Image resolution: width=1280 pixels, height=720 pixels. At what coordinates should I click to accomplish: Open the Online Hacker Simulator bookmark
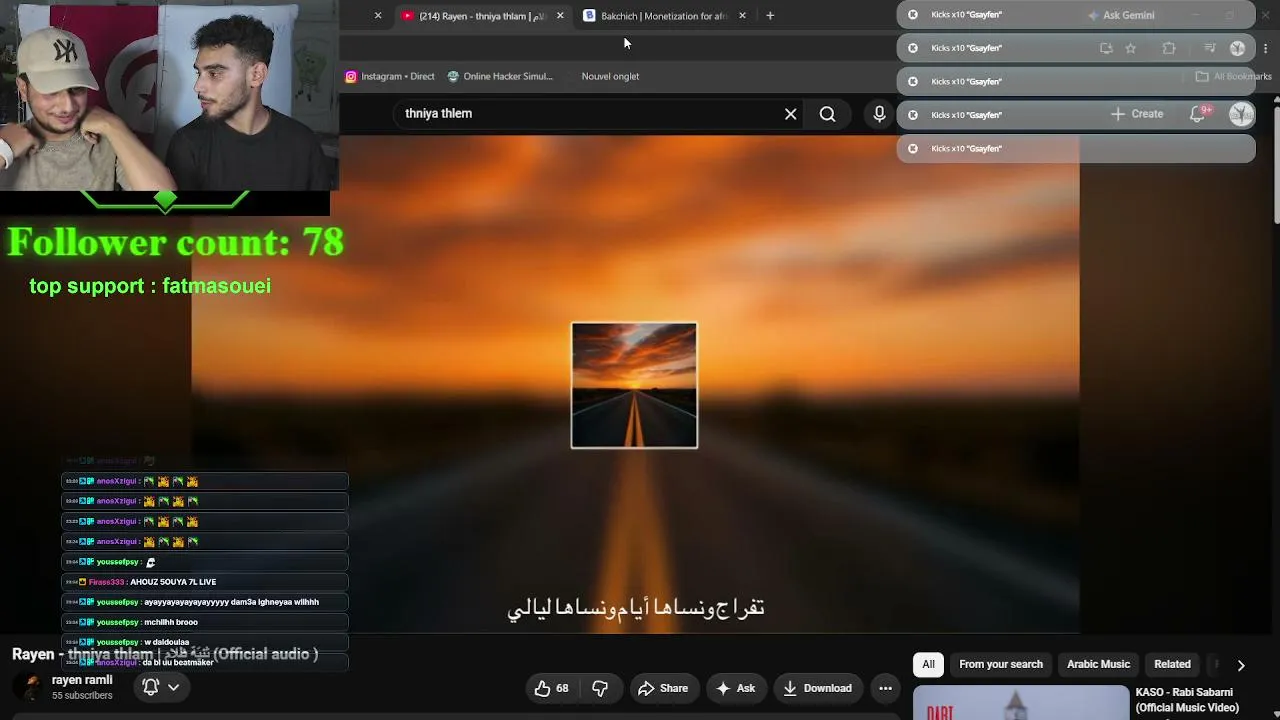coord(500,76)
